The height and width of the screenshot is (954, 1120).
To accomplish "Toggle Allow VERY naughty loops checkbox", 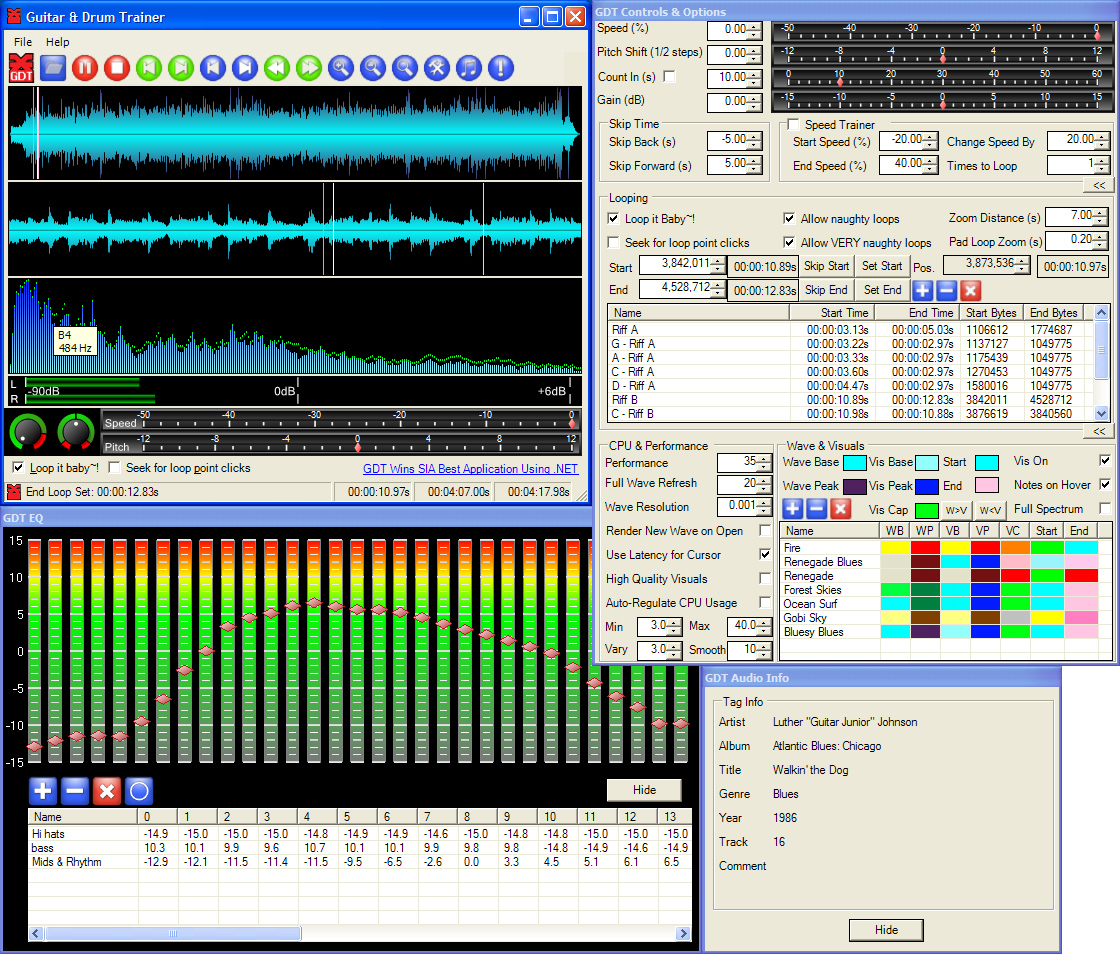I will (x=790, y=243).
